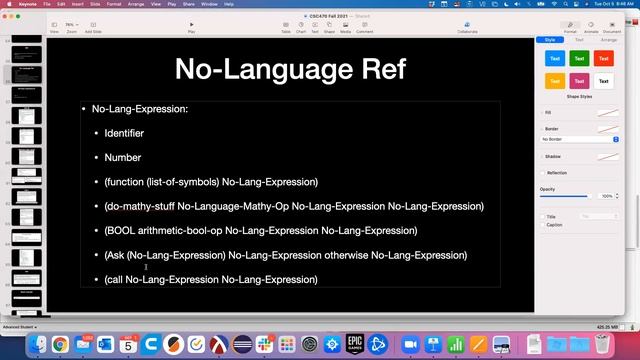The width and height of the screenshot is (640, 360).
Task: Apply the pink Text shape style
Action: [x=579, y=81]
